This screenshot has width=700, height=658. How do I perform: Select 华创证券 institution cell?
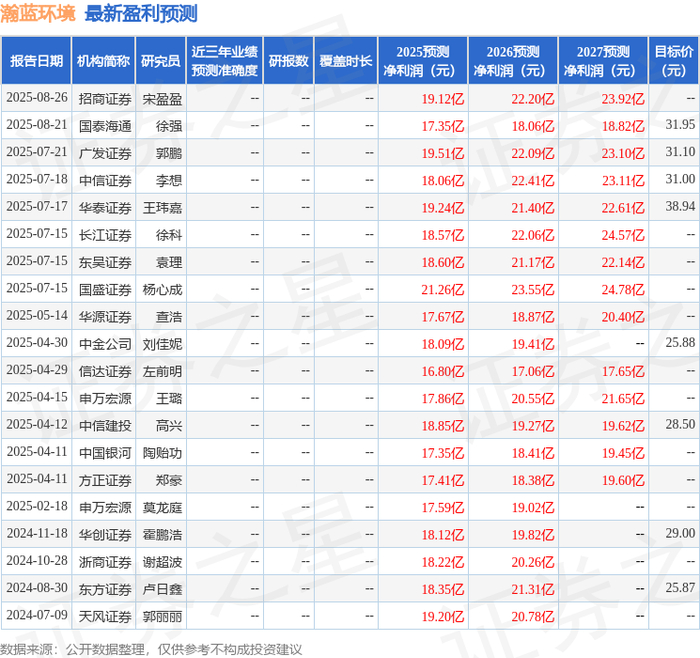105,534
